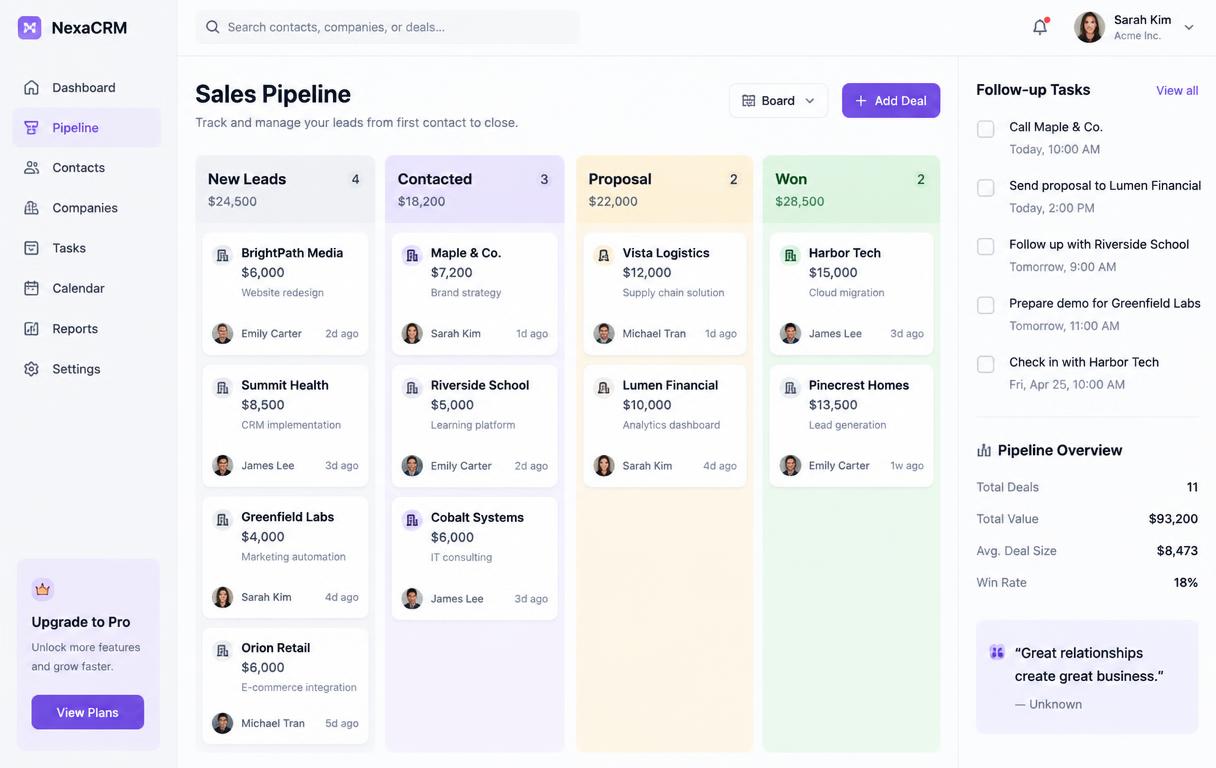
Task: Click the Cobalt Systems company icon
Action: coord(412,520)
